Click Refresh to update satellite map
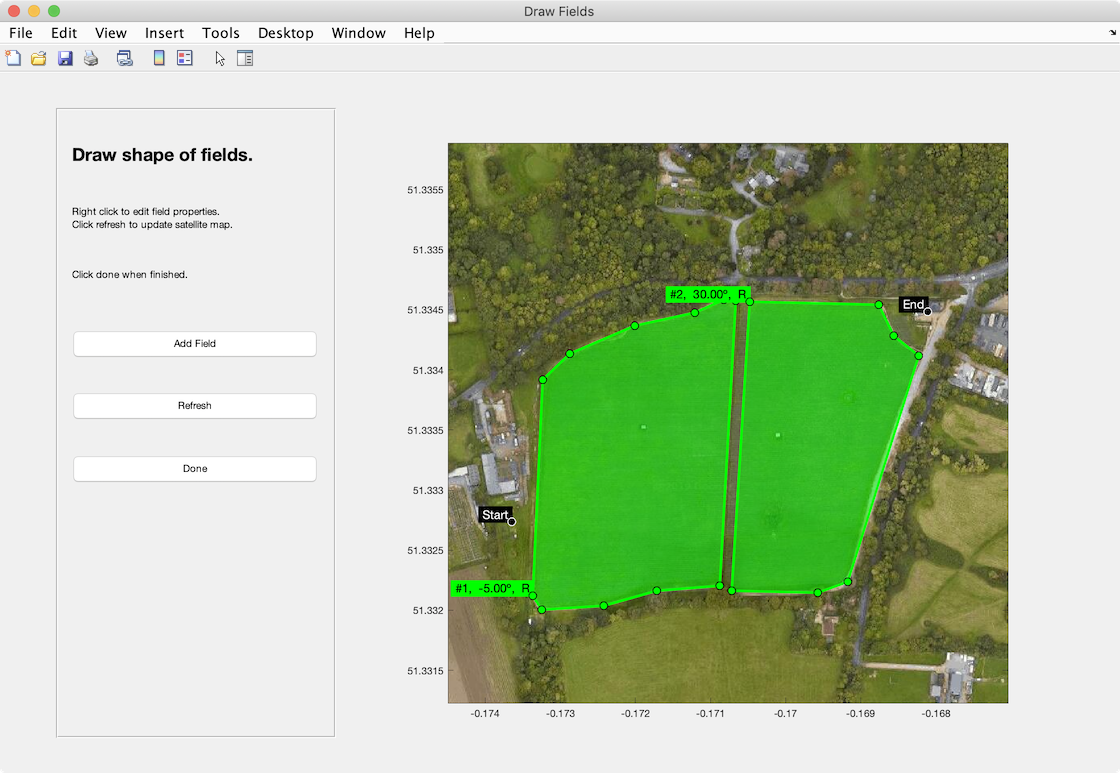The height and width of the screenshot is (773, 1120). pyautogui.click(x=195, y=406)
